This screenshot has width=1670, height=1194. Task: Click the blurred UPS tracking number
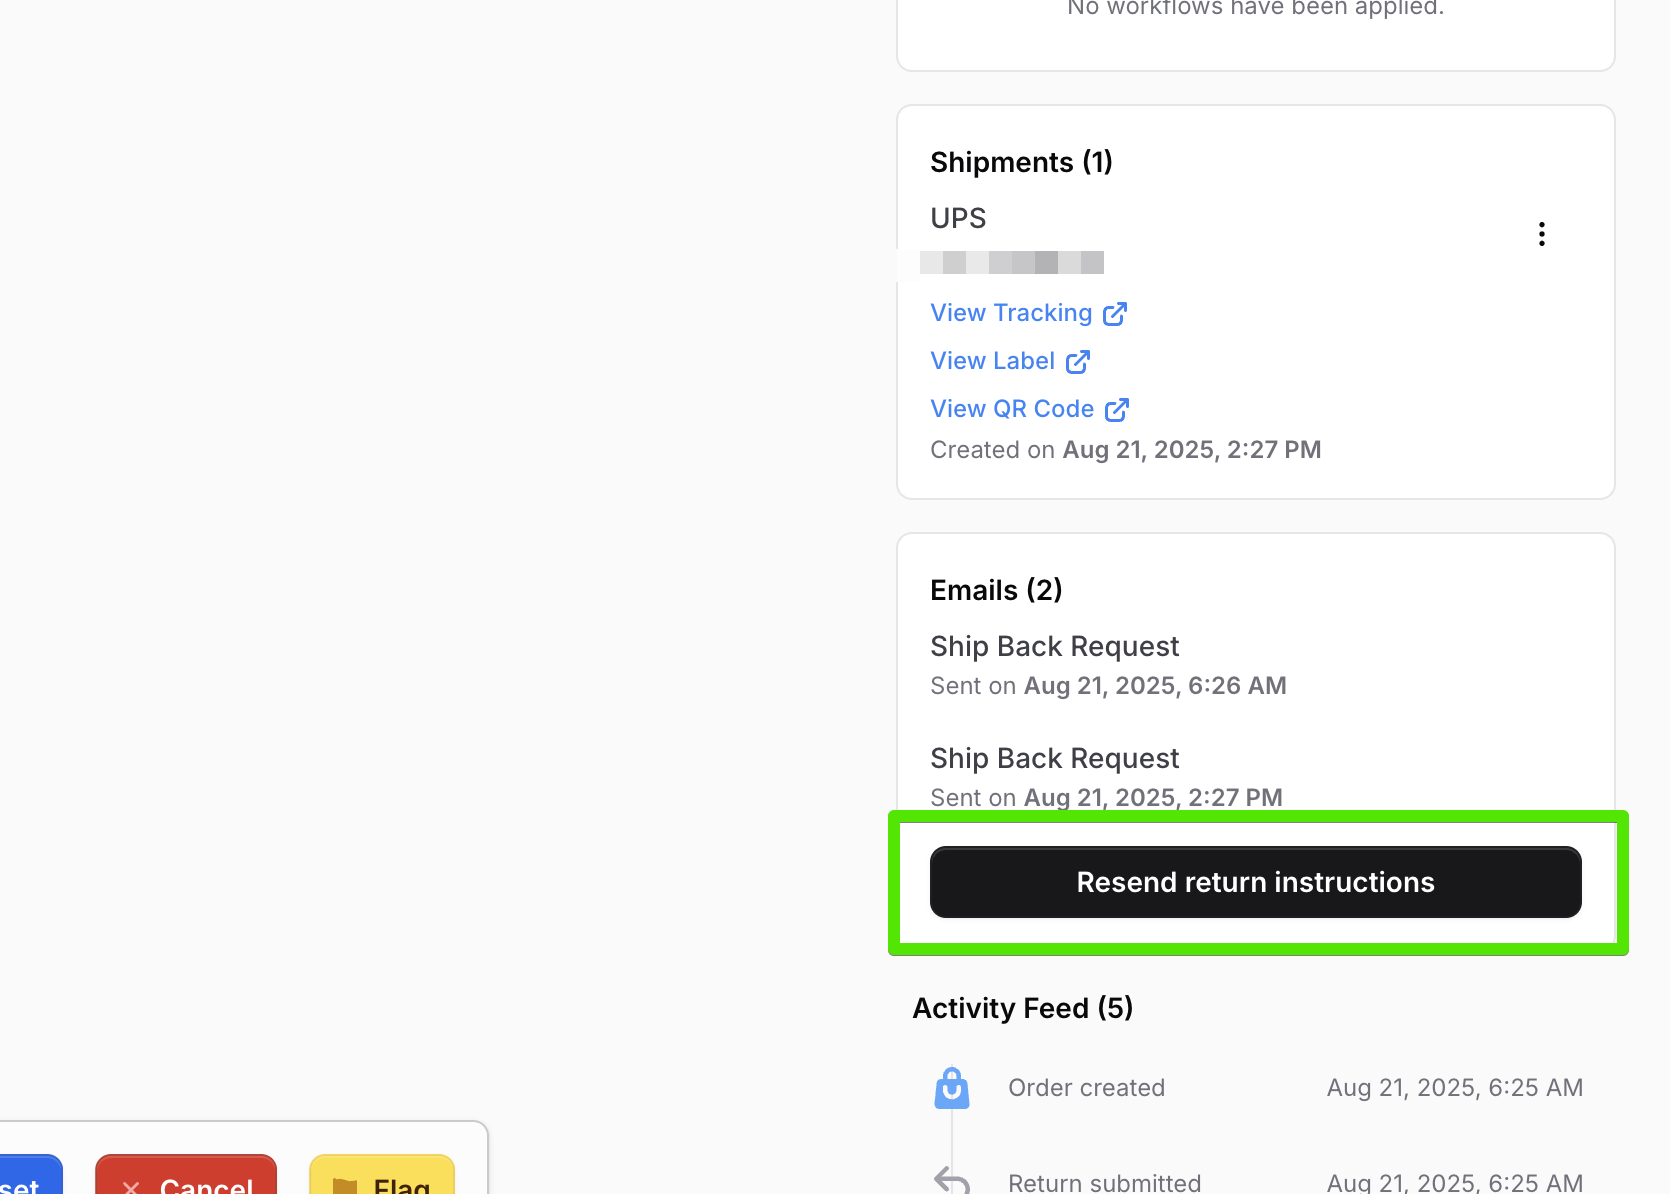click(x=1011, y=263)
